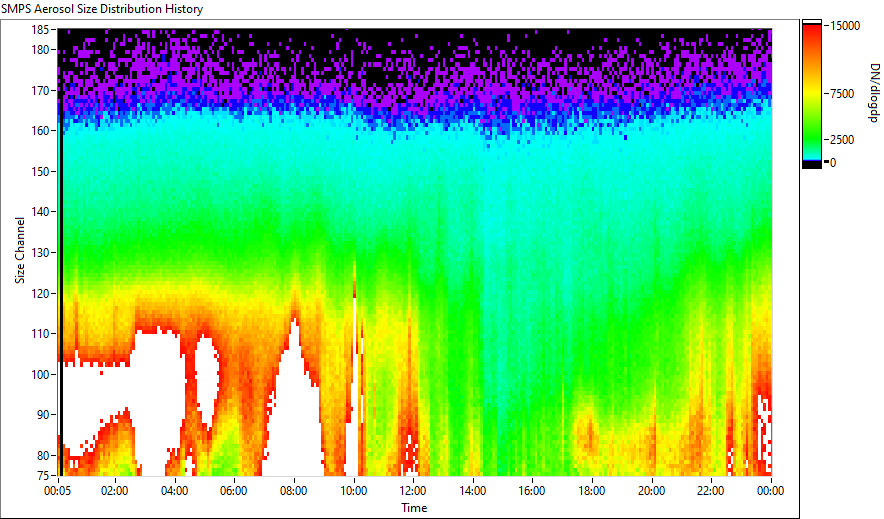
Task: Click the 180 size channel tick
Action: click(x=41, y=50)
